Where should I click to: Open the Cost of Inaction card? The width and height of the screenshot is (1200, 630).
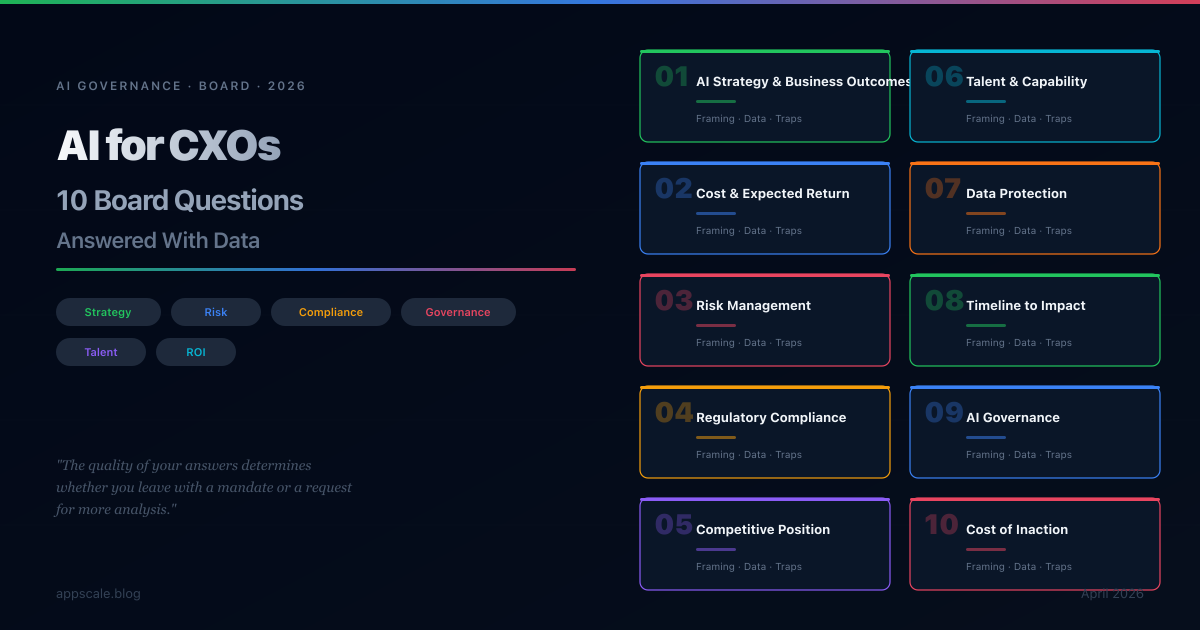pos(1035,545)
